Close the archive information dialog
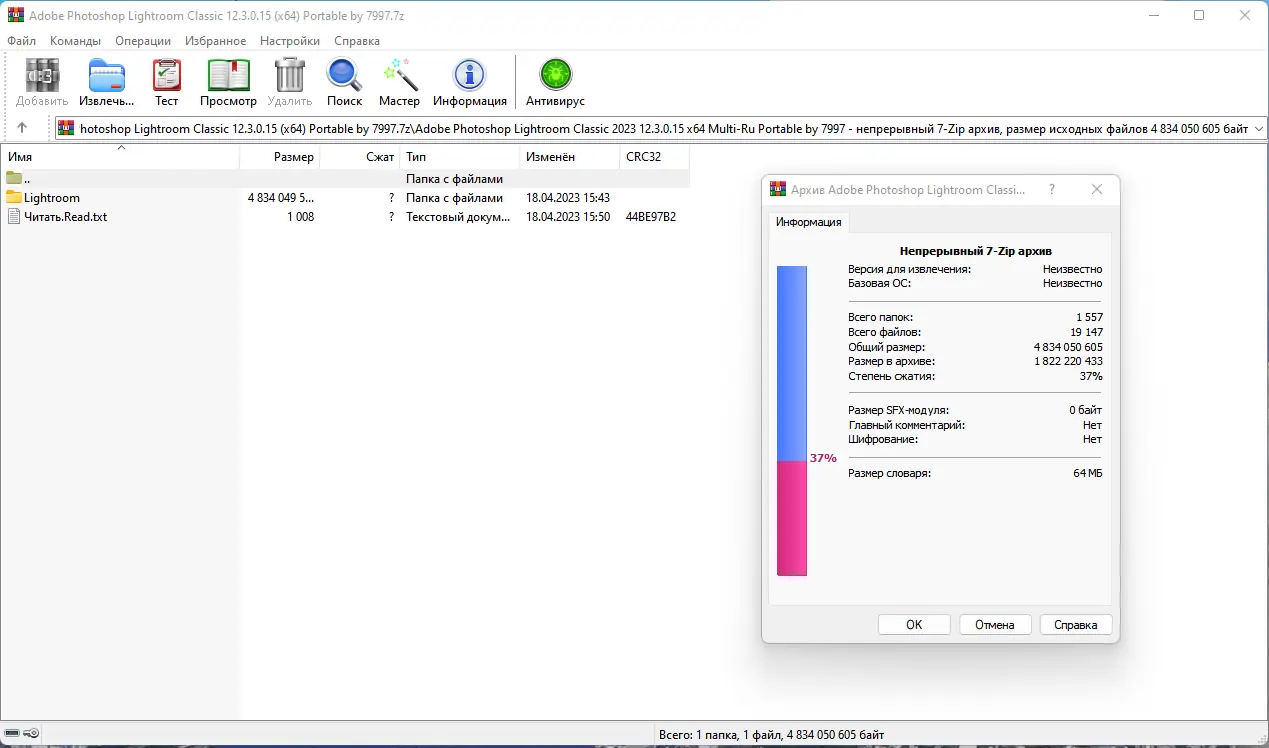1269x748 pixels. click(x=1097, y=189)
